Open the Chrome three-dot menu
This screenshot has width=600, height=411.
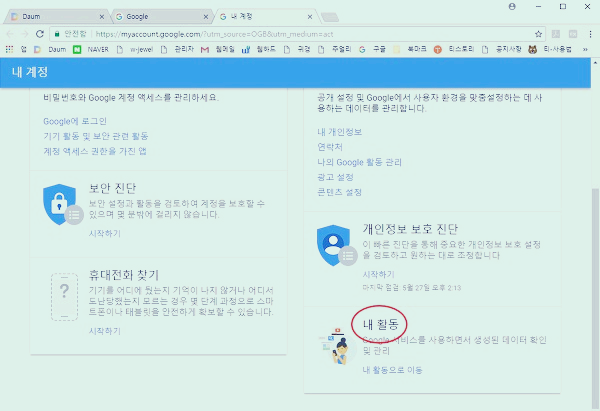coord(590,34)
